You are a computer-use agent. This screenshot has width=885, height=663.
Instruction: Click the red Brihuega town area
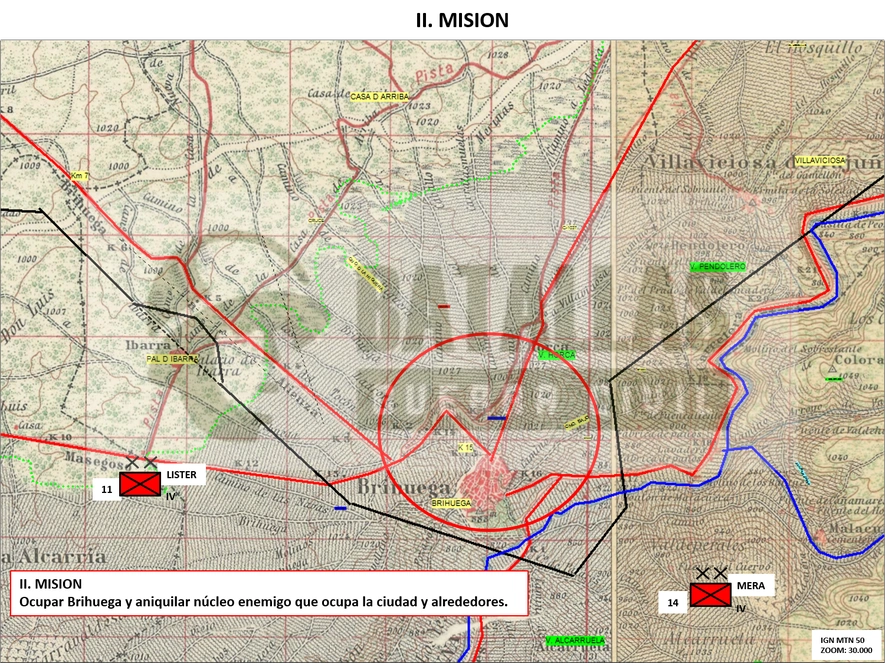click(x=485, y=480)
